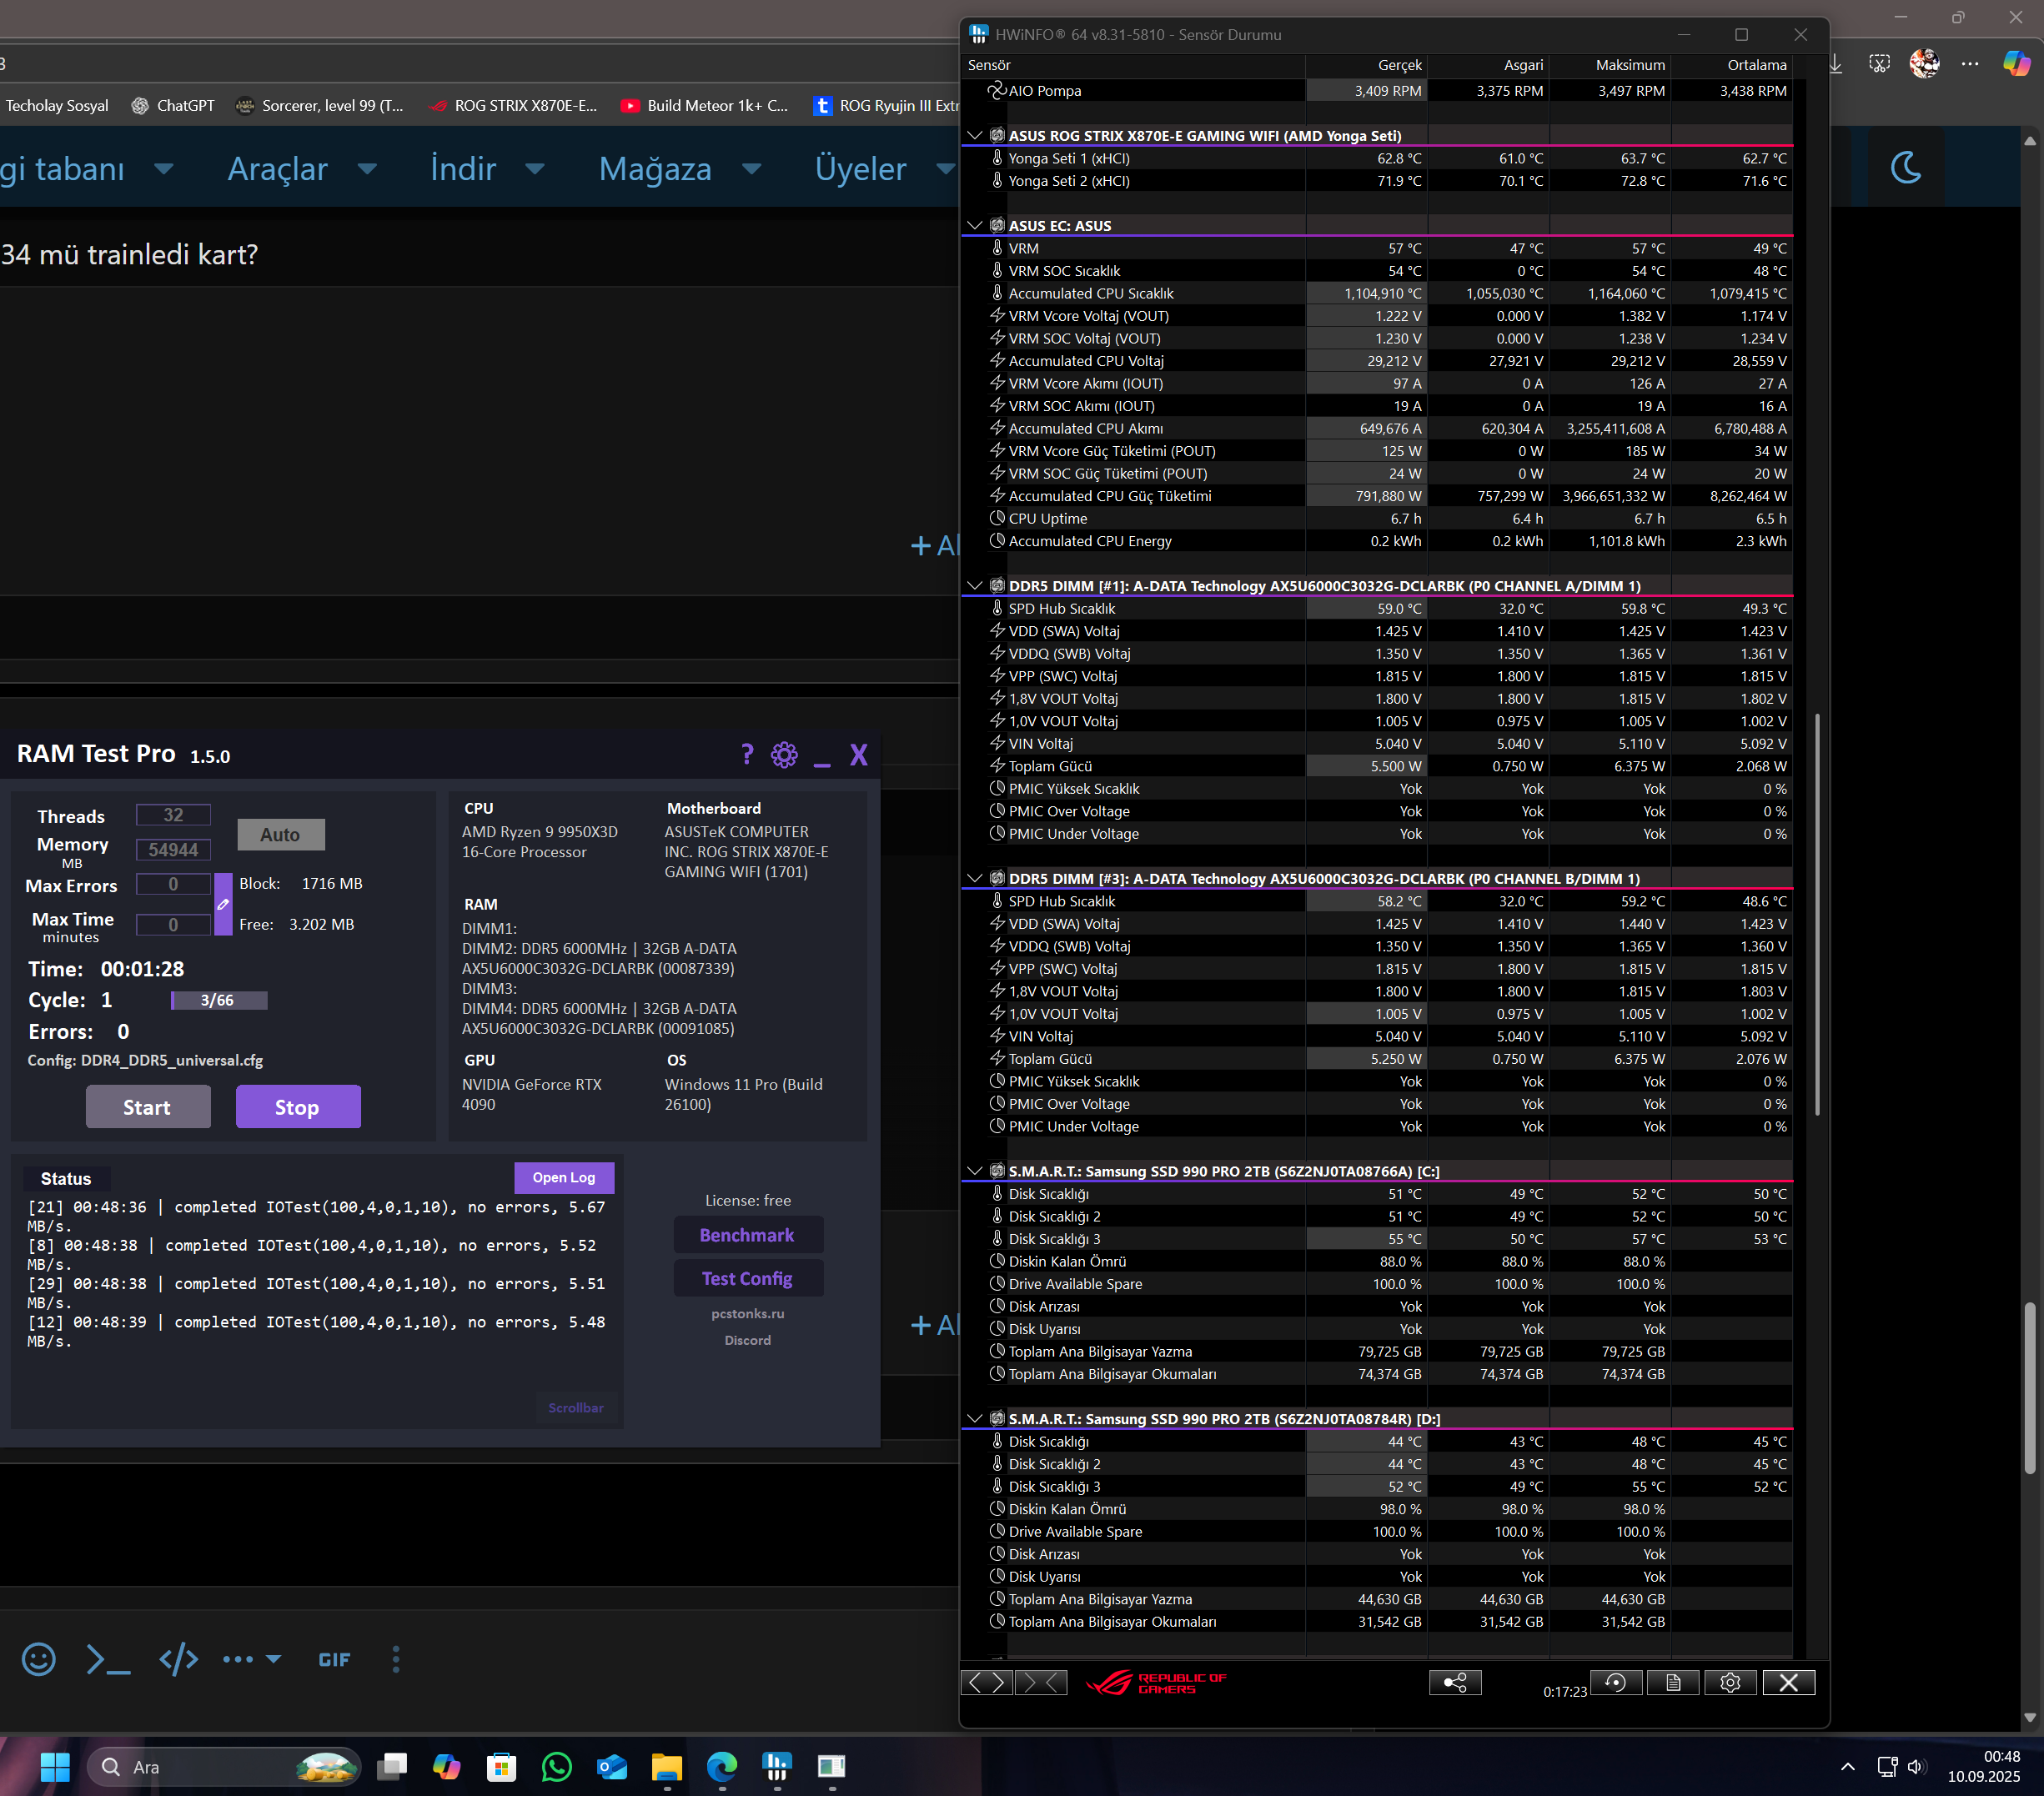Image resolution: width=2044 pixels, height=1796 pixels.
Task: Click the Start button in RAM Test Pro
Action: coord(148,1107)
